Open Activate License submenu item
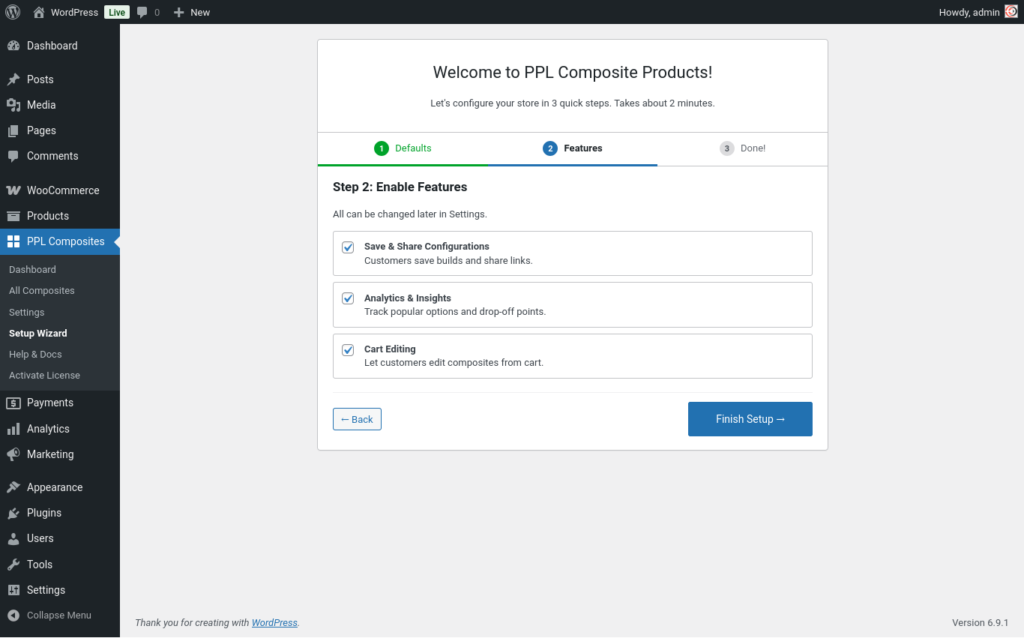This screenshot has height=638, width=1024. [44, 375]
